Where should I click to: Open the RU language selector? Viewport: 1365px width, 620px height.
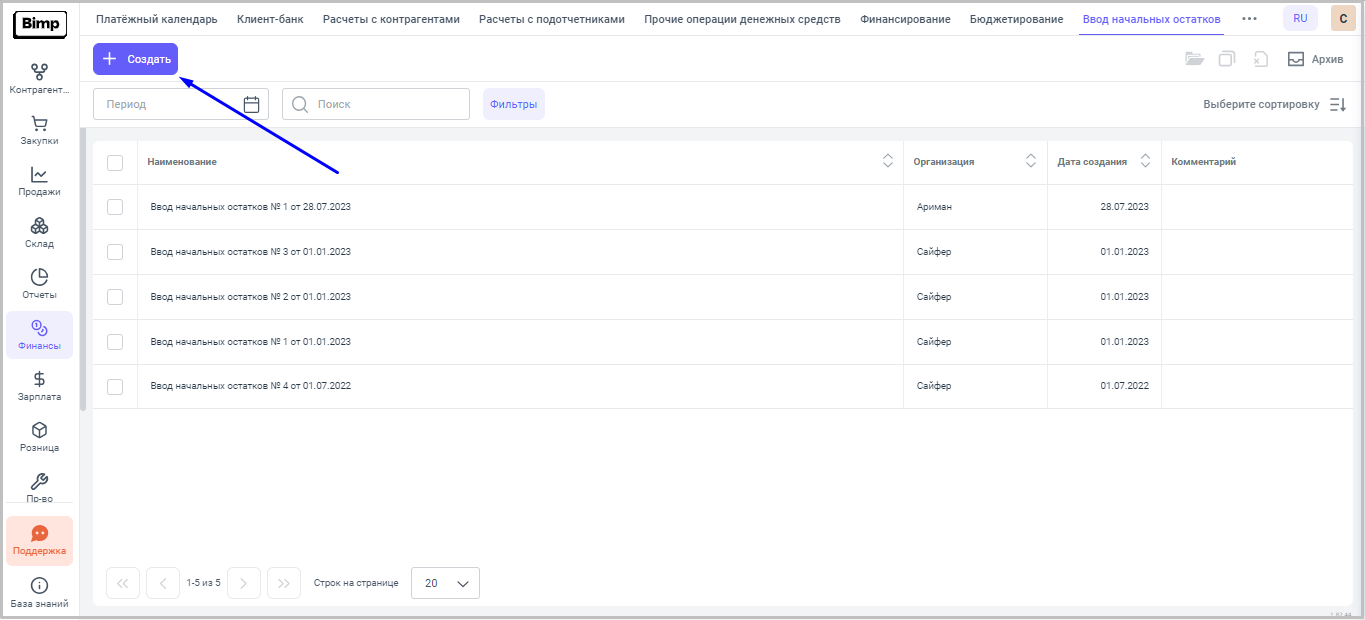(1300, 18)
